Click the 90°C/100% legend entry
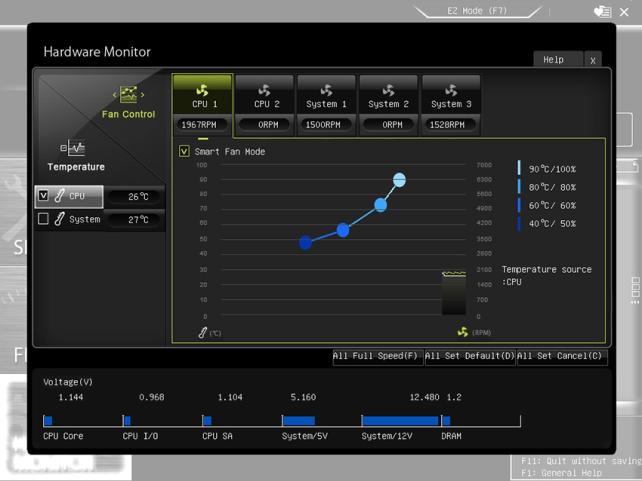This screenshot has width=642, height=481. (547, 169)
